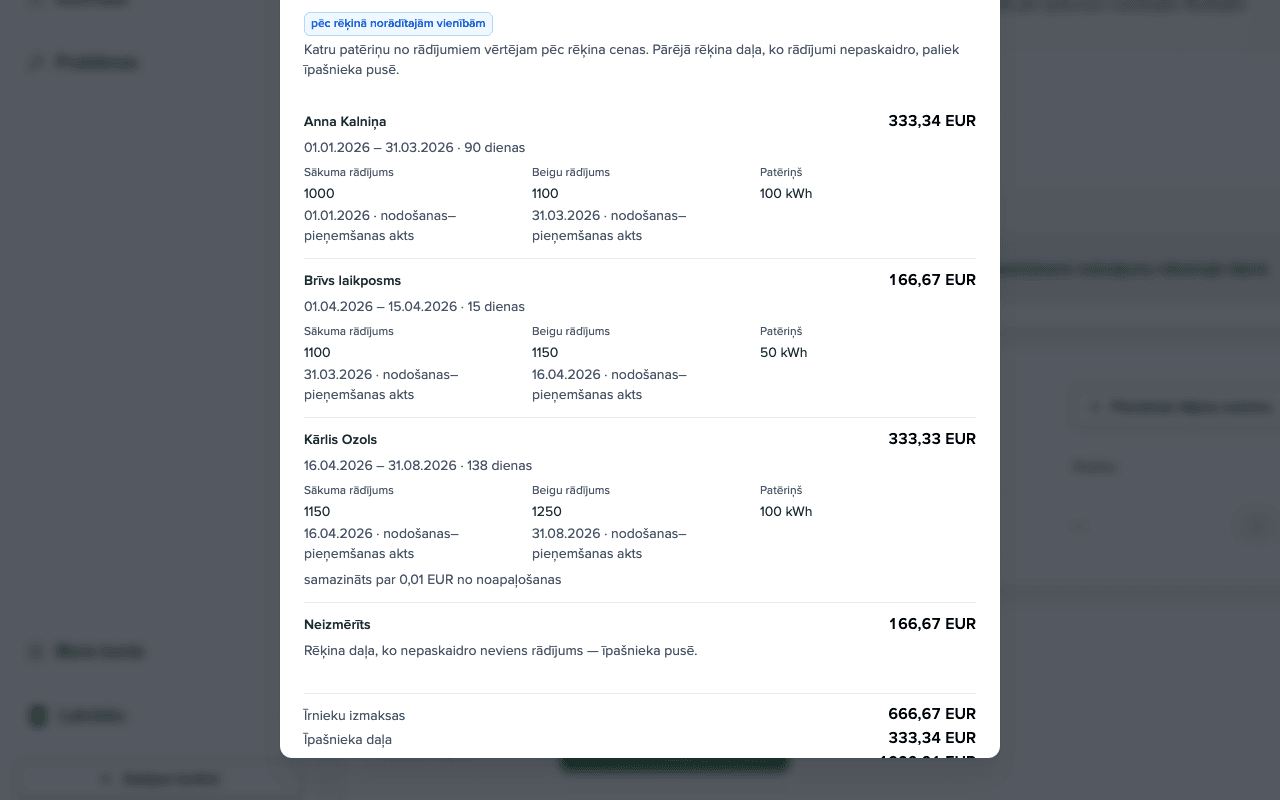Viewport: 1280px width, 800px height.
Task: Click Kārlis Ozols's 333,33 EUR amount
Action: tap(932, 439)
